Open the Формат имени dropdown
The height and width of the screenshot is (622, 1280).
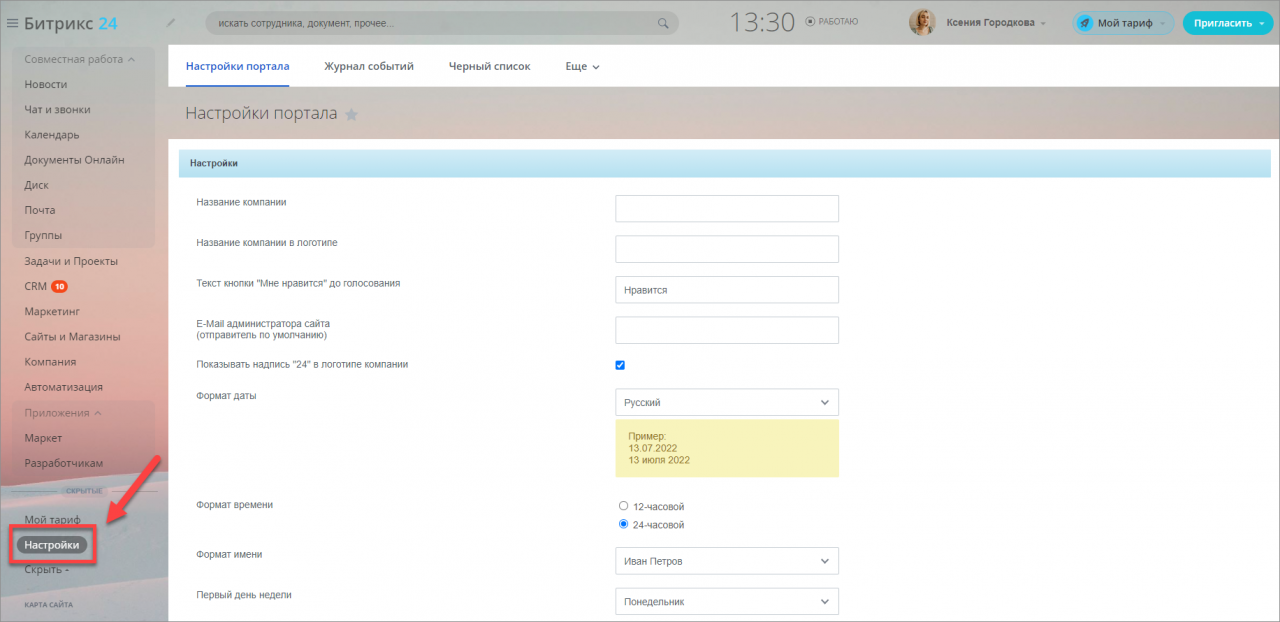726,561
